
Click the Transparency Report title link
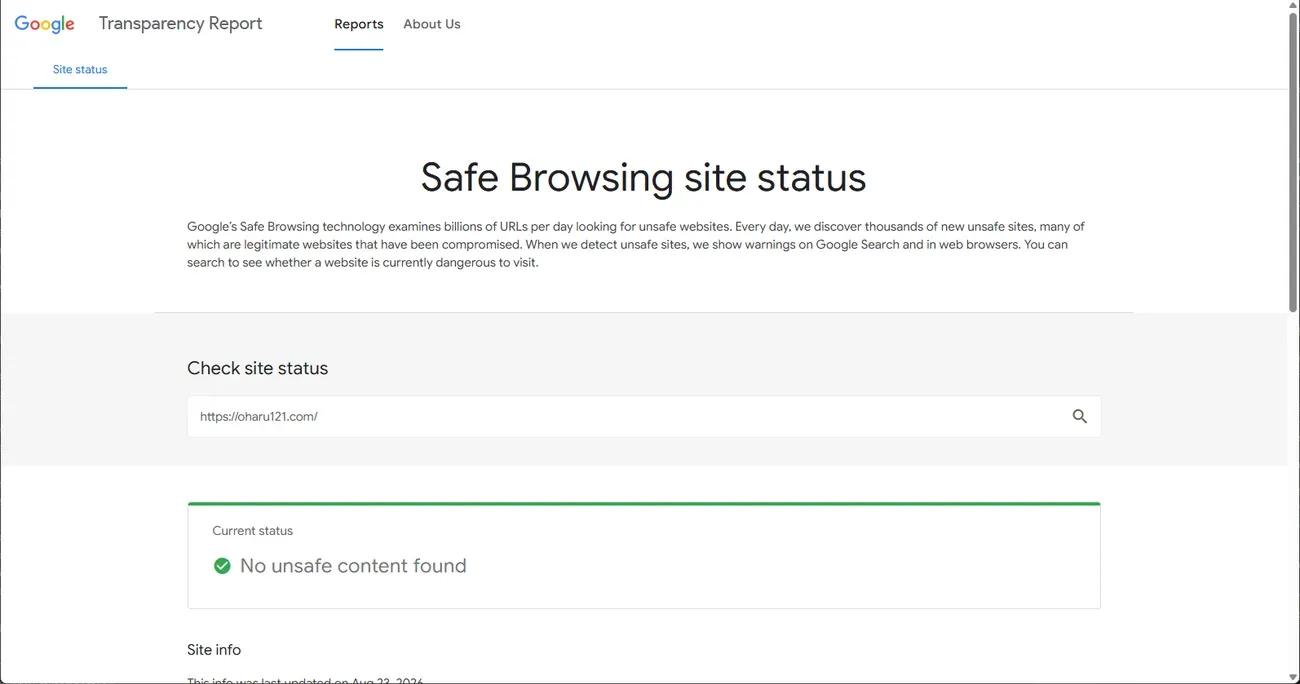181,24
